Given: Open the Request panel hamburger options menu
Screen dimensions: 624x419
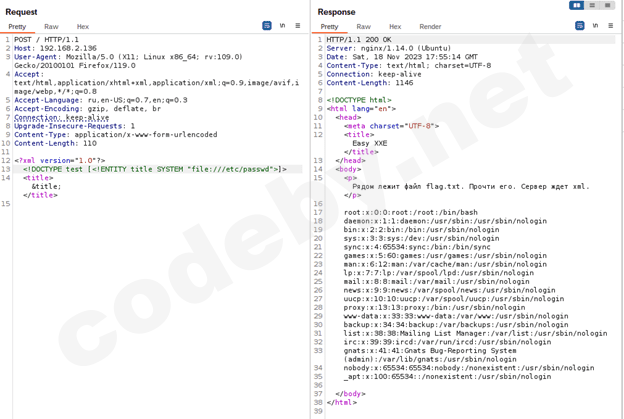Looking at the screenshot, I should coord(298,26).
